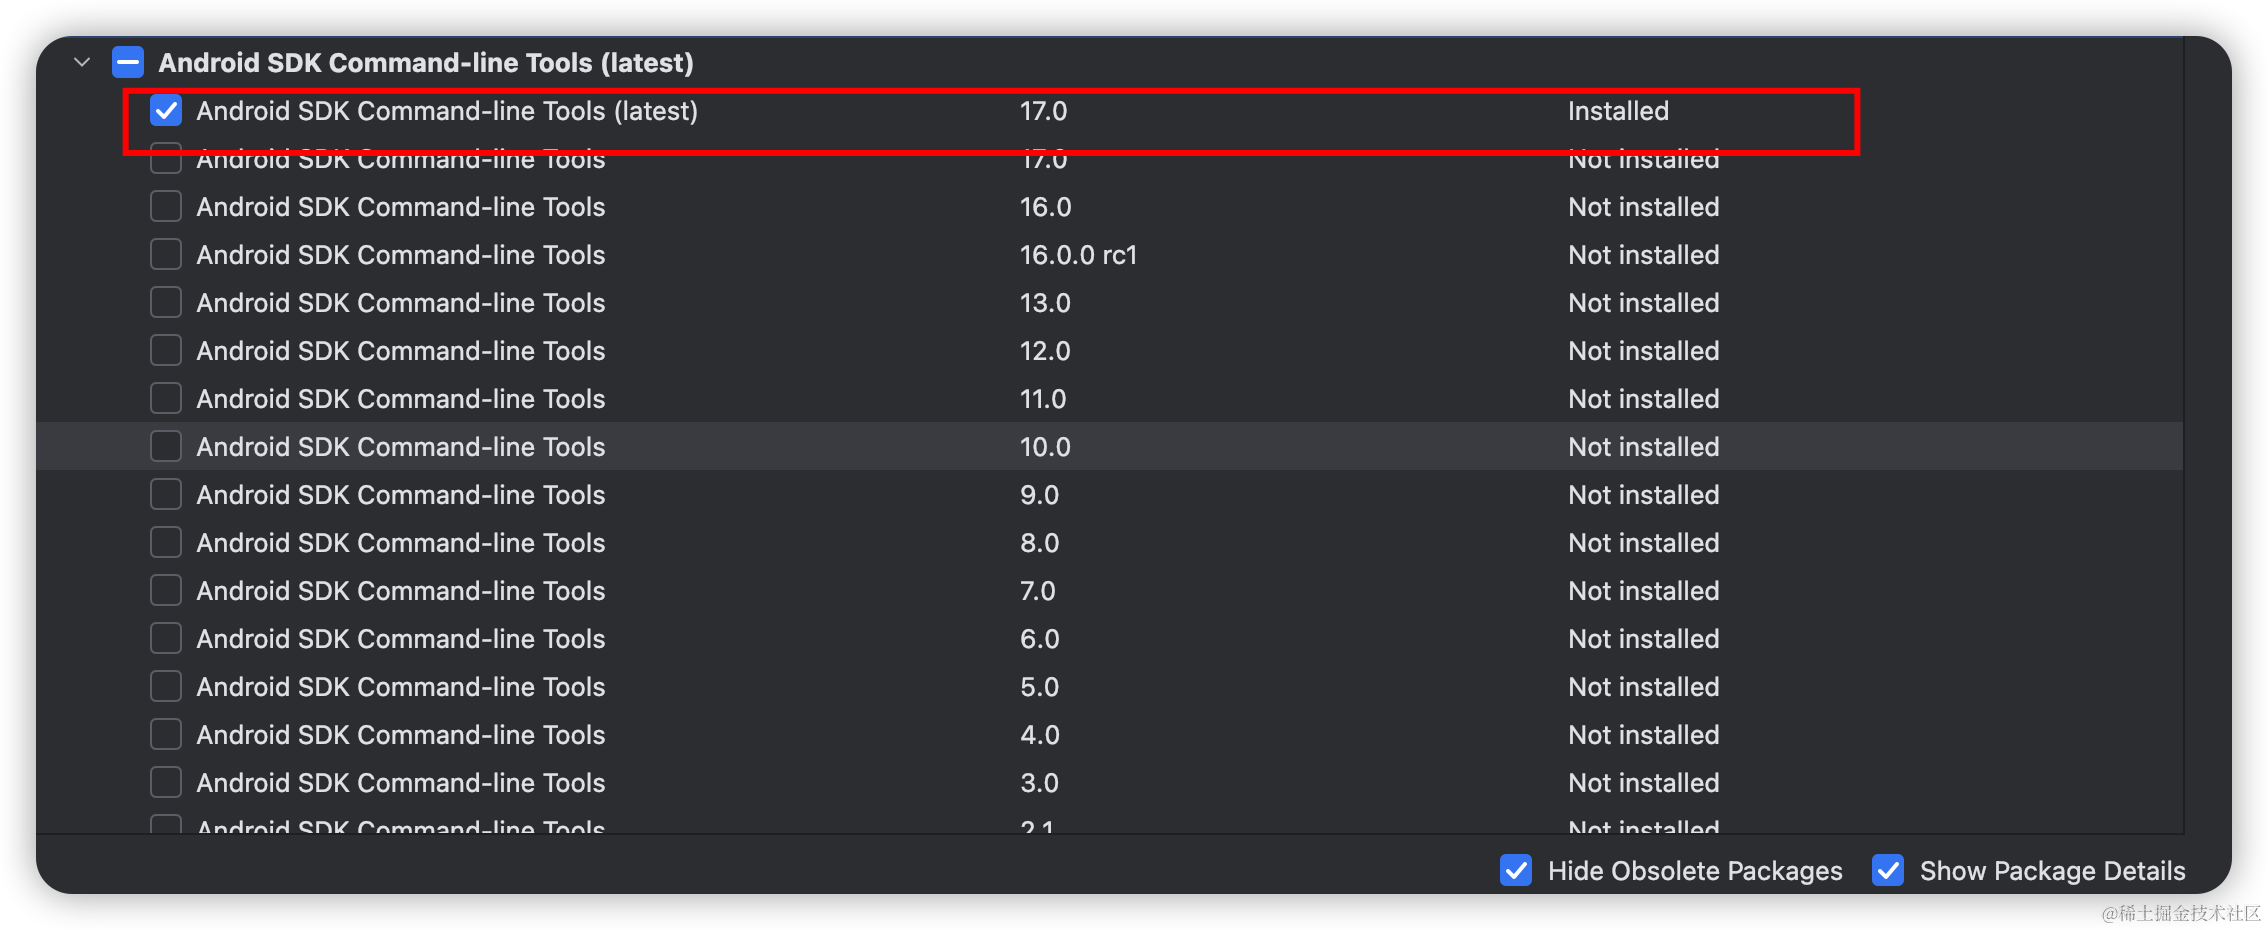Click the Installed status of version 17.0
This screenshot has height=930, width=2268.
[1618, 111]
